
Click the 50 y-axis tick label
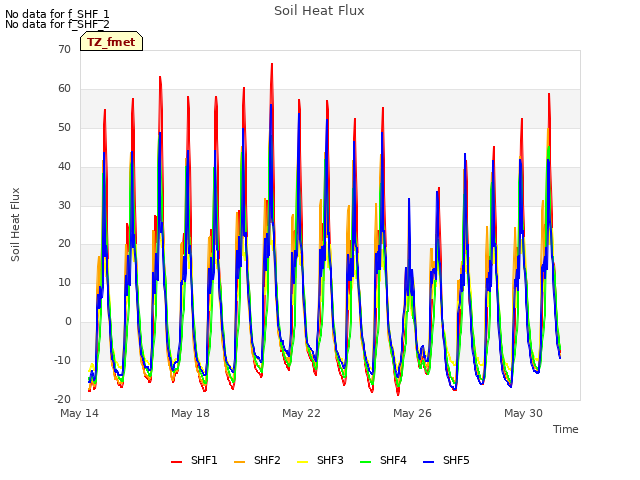tap(64, 127)
